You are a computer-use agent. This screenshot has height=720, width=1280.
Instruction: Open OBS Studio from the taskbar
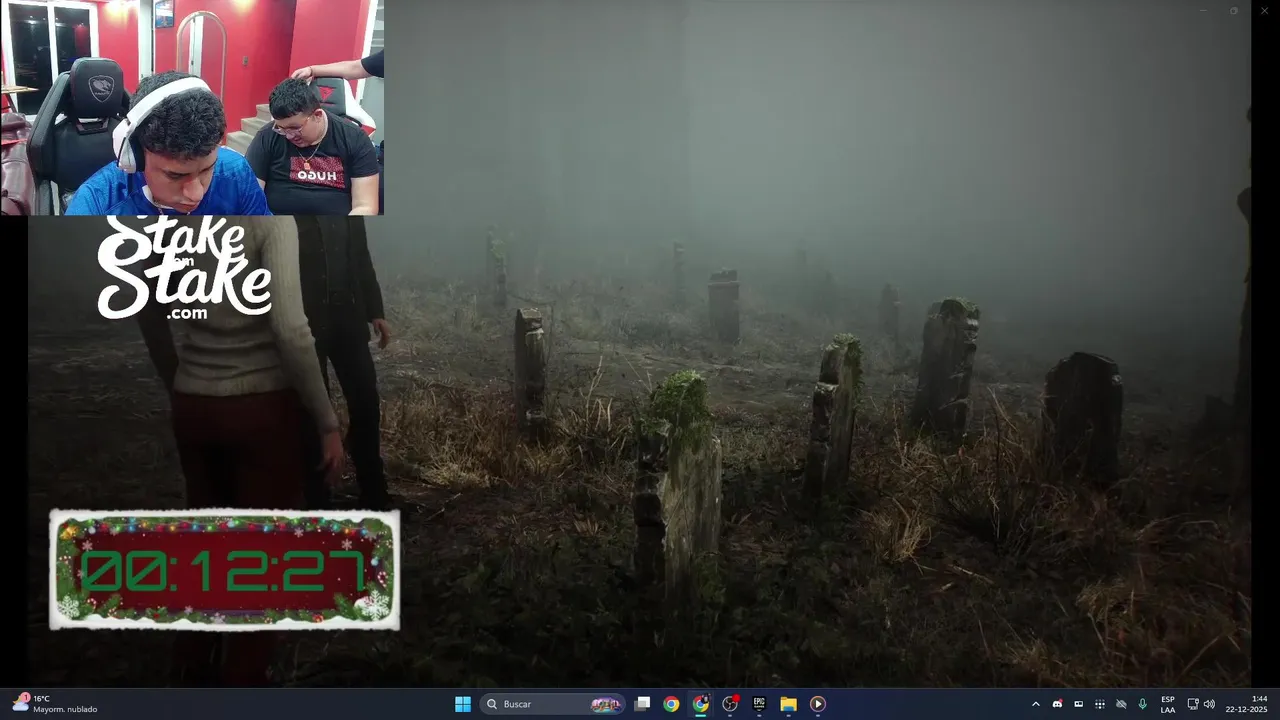[730, 704]
